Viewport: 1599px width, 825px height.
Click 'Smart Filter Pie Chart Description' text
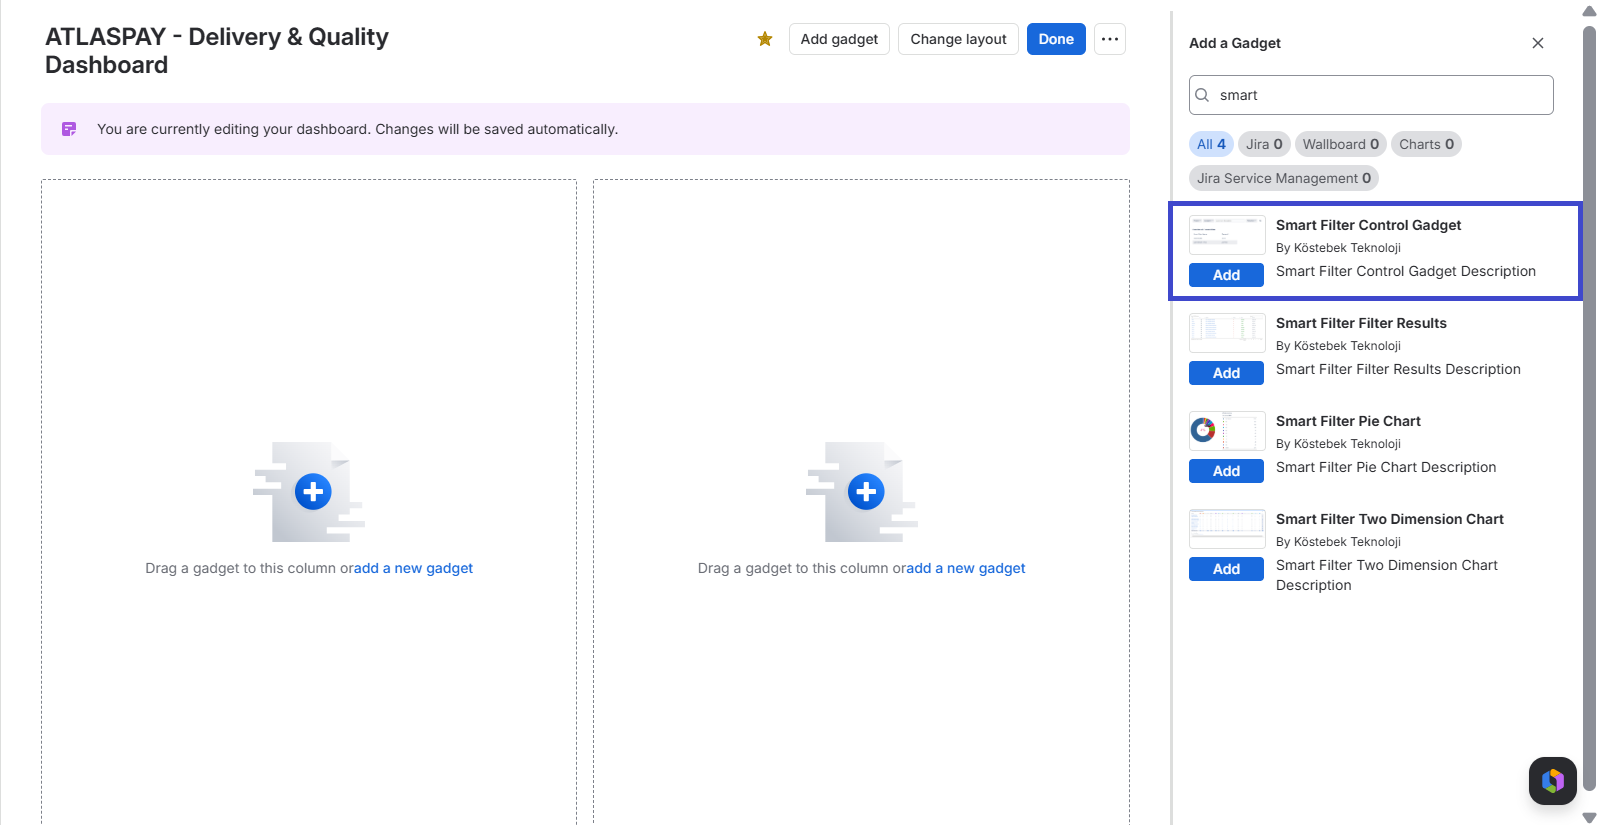click(x=1386, y=467)
